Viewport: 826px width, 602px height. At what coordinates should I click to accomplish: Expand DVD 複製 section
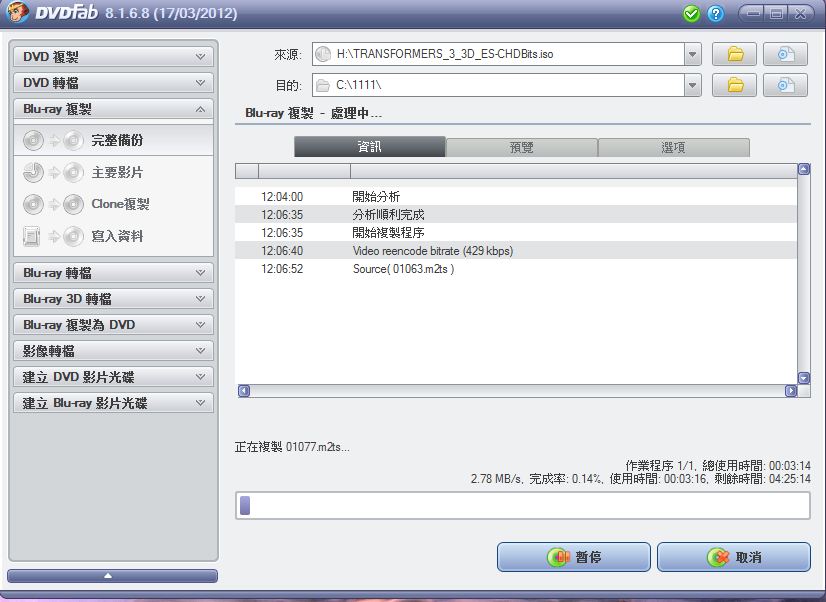pos(113,56)
